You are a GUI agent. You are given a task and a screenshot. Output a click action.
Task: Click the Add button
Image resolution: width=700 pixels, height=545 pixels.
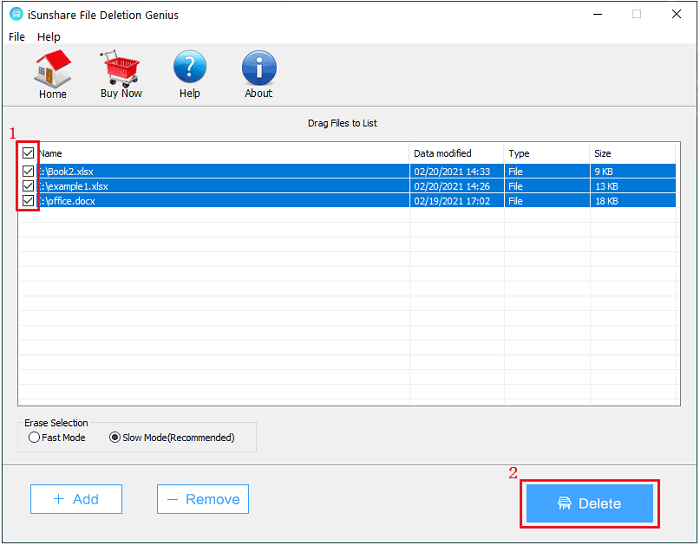[x=76, y=499]
